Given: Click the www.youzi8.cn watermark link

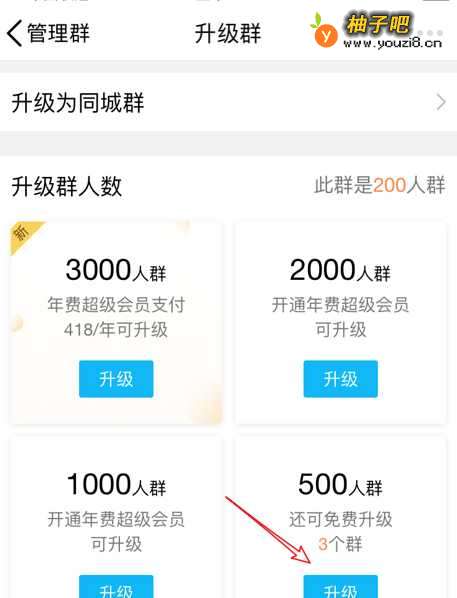Looking at the screenshot, I should coord(393,43).
